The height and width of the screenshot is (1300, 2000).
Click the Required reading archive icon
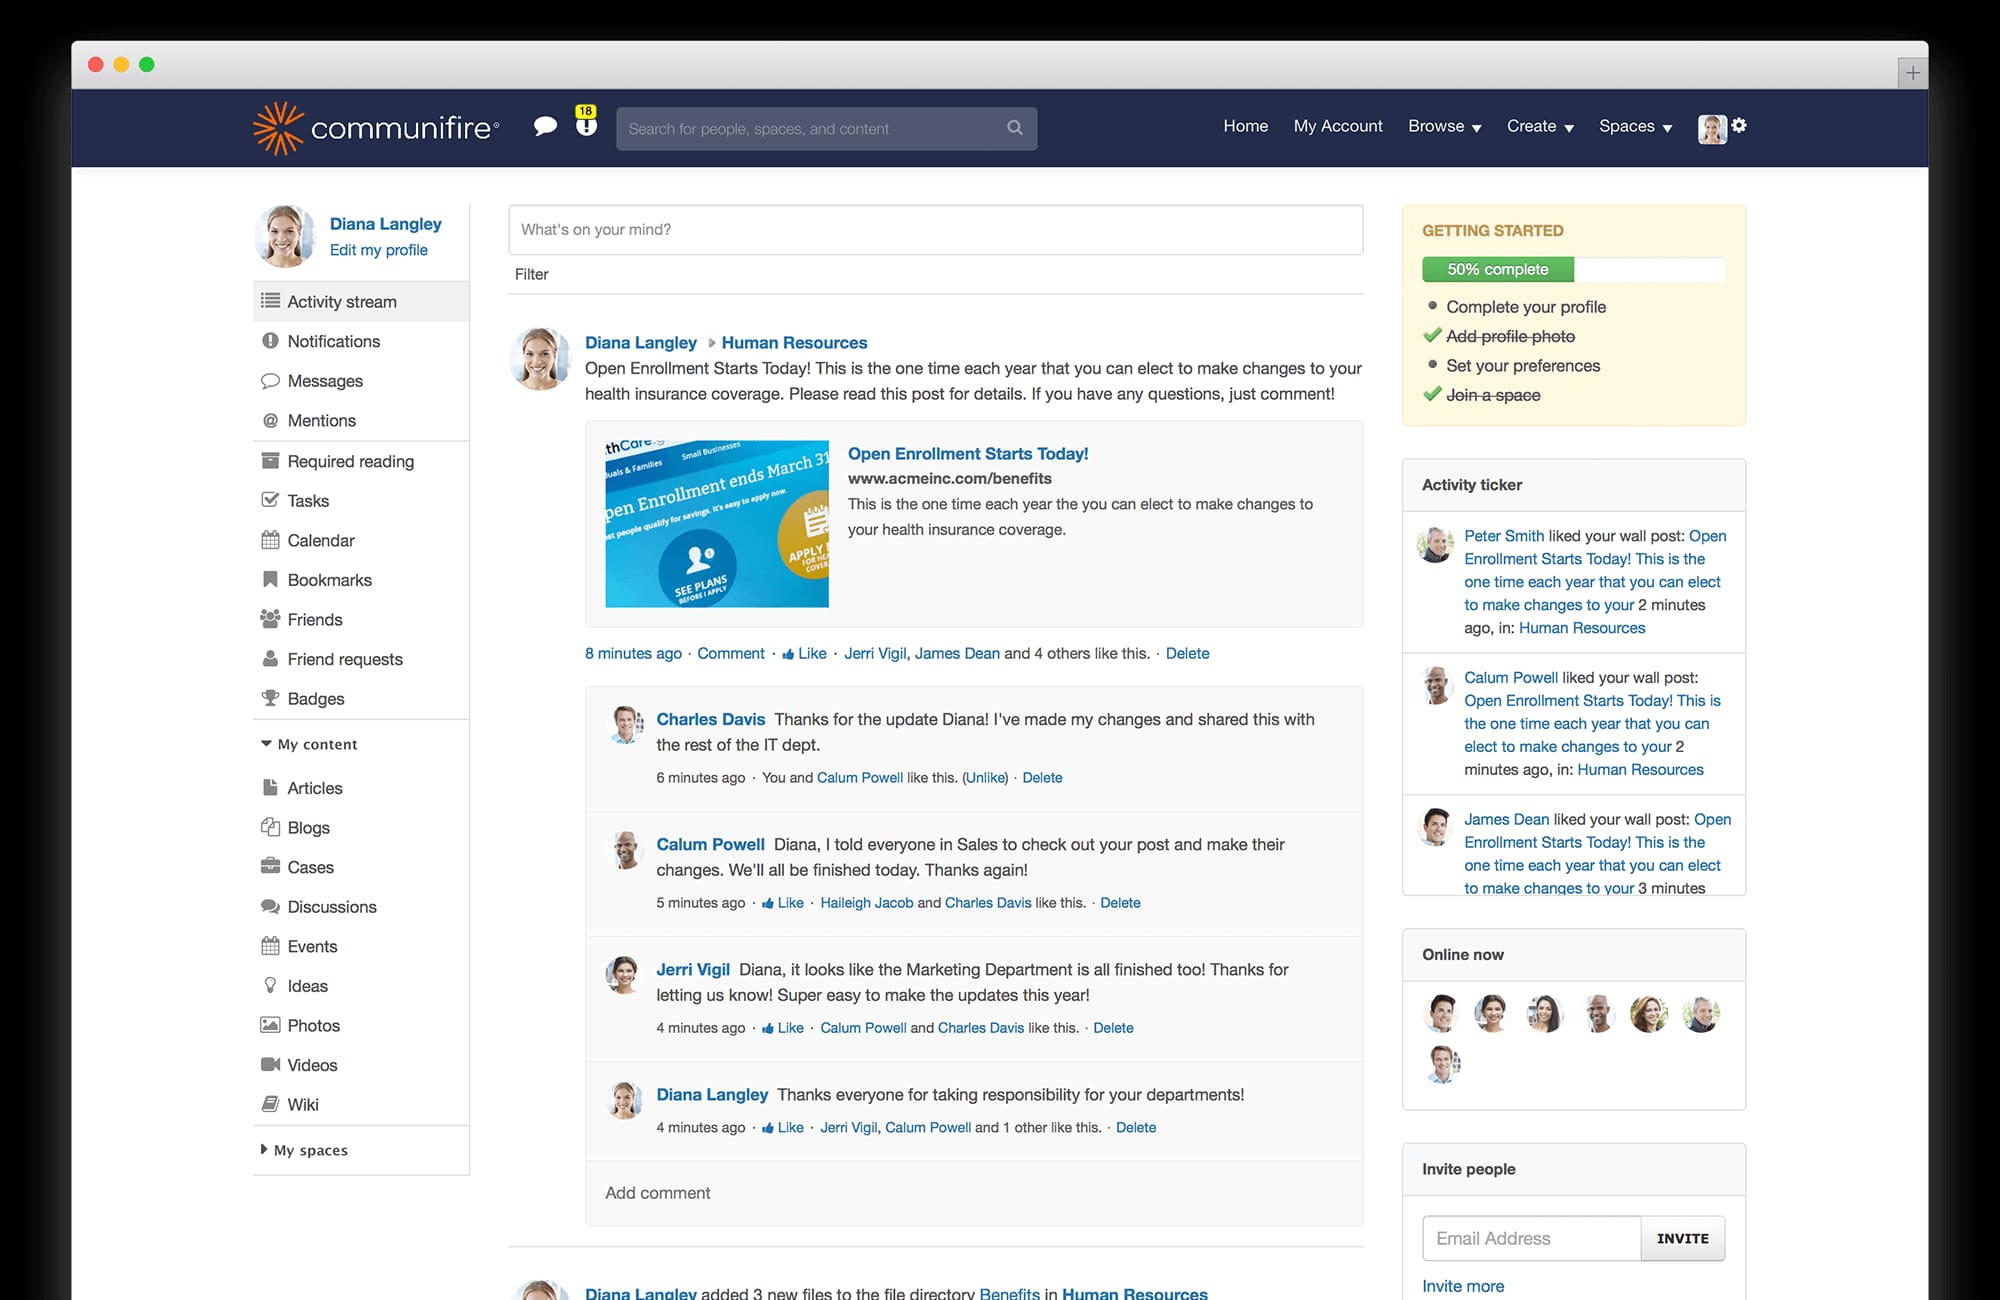tap(270, 461)
